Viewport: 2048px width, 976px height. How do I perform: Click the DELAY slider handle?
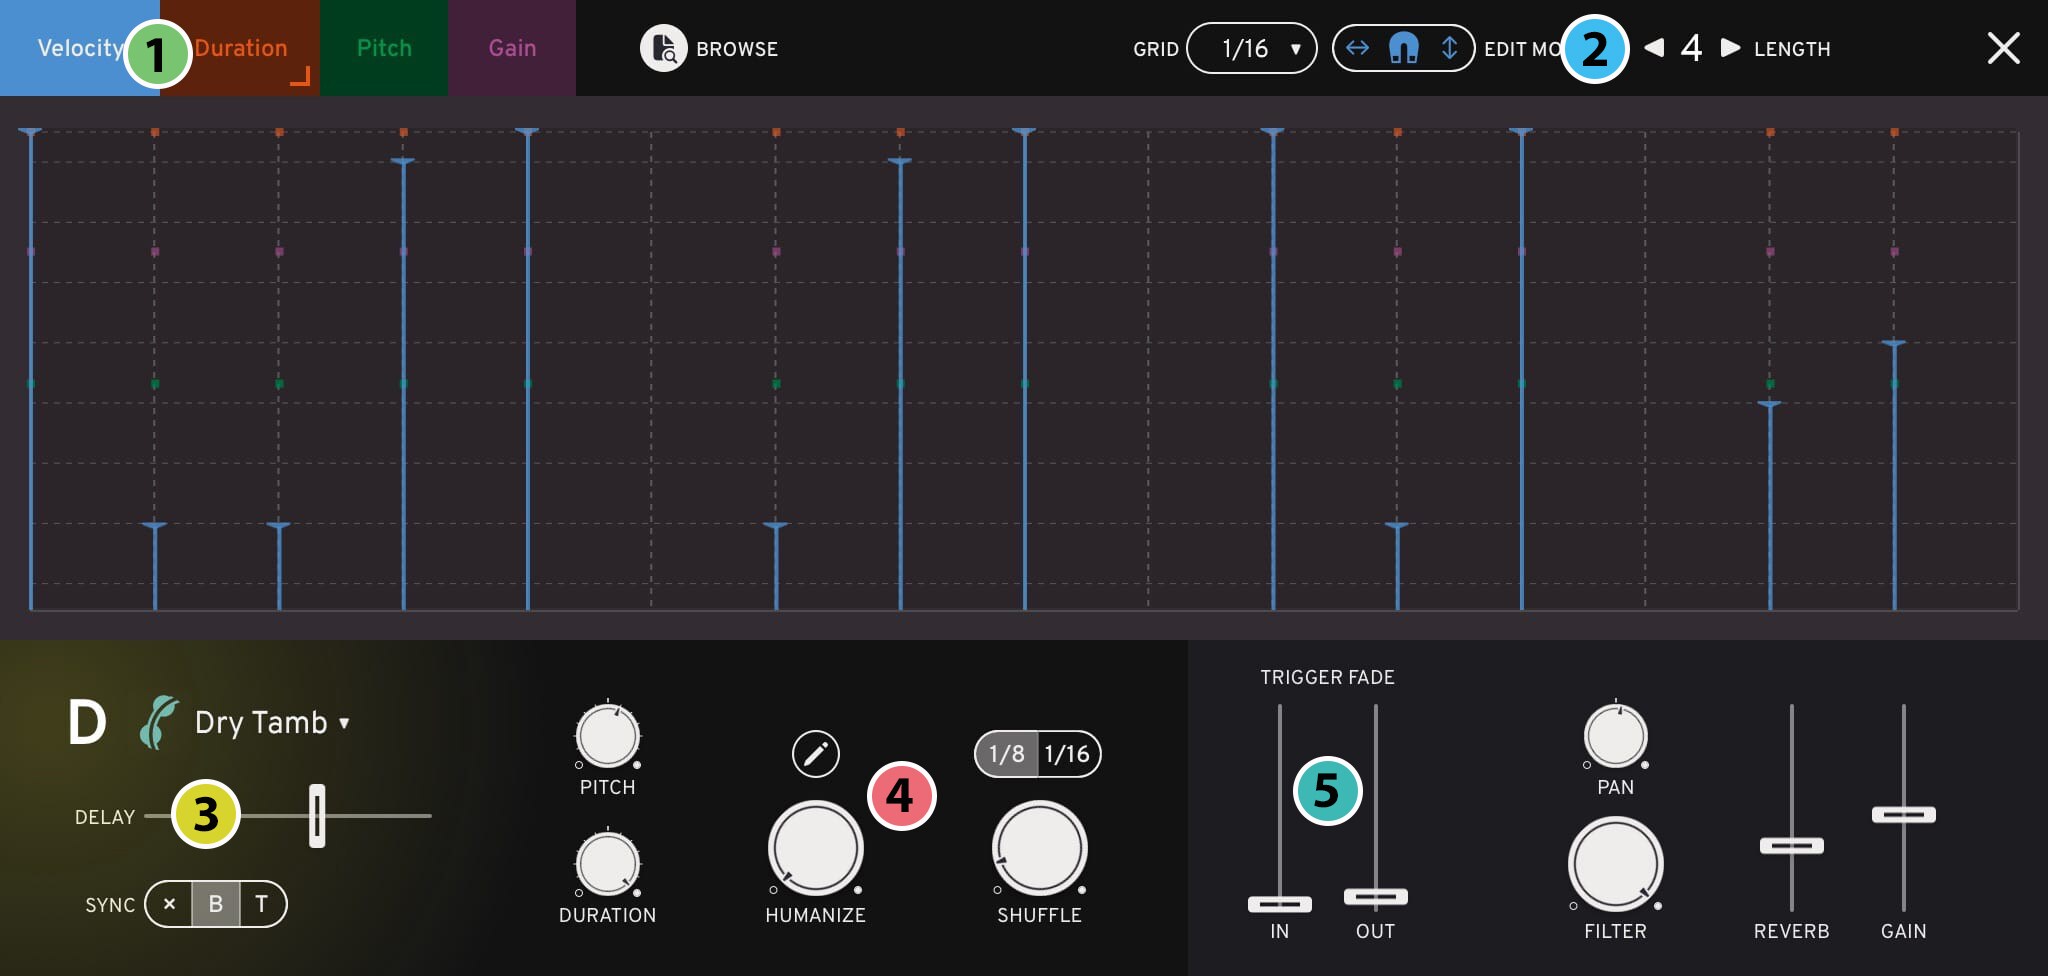317,816
